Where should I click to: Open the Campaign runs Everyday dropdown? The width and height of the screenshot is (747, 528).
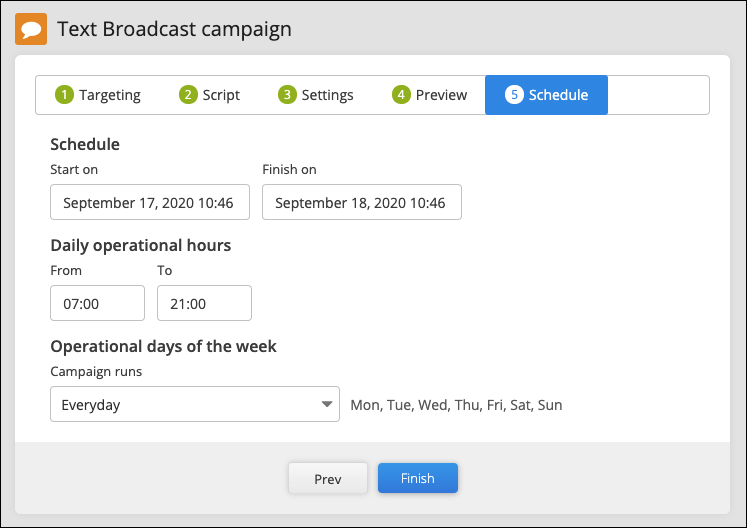(195, 404)
